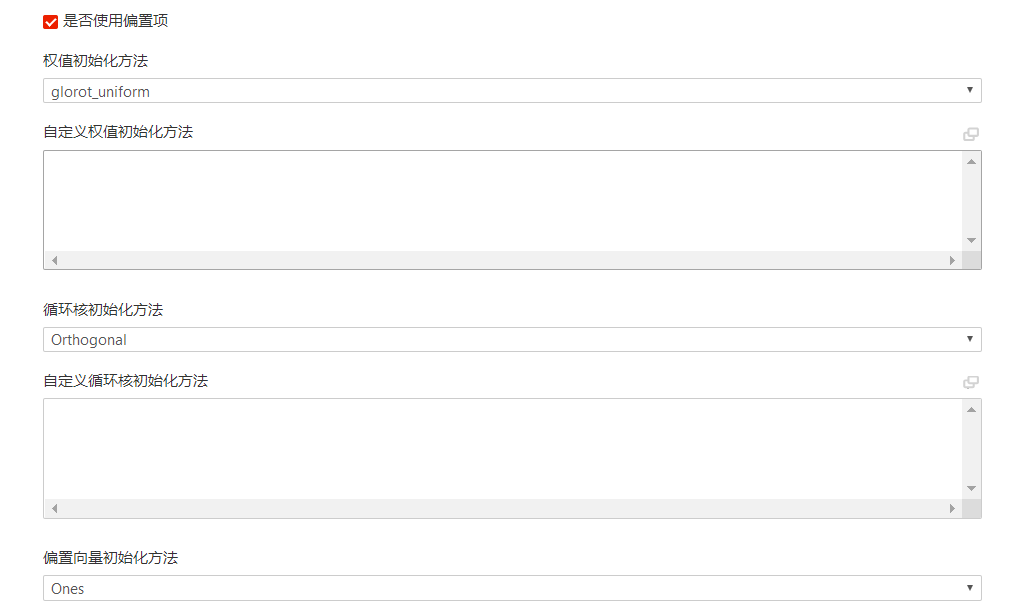Open the 循环核初始化方法 Orthogonal dropdown
The height and width of the screenshot is (607, 1027).
512,340
